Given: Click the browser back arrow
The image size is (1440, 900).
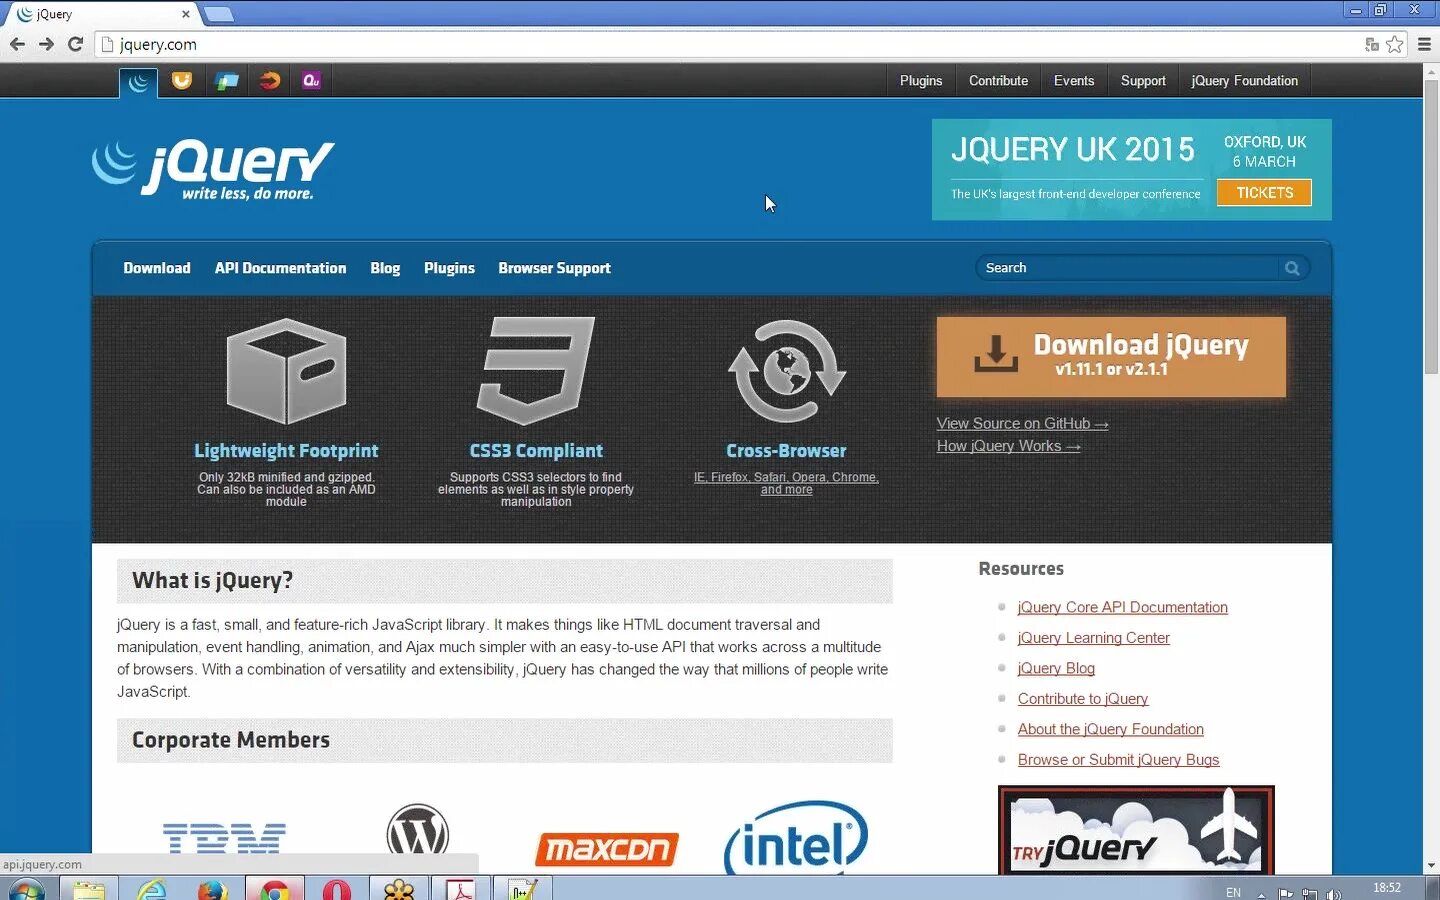Looking at the screenshot, I should [17, 44].
